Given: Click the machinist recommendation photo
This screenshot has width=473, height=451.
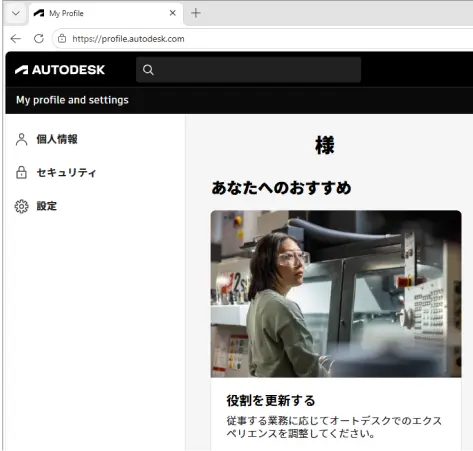Looking at the screenshot, I should point(336,294).
